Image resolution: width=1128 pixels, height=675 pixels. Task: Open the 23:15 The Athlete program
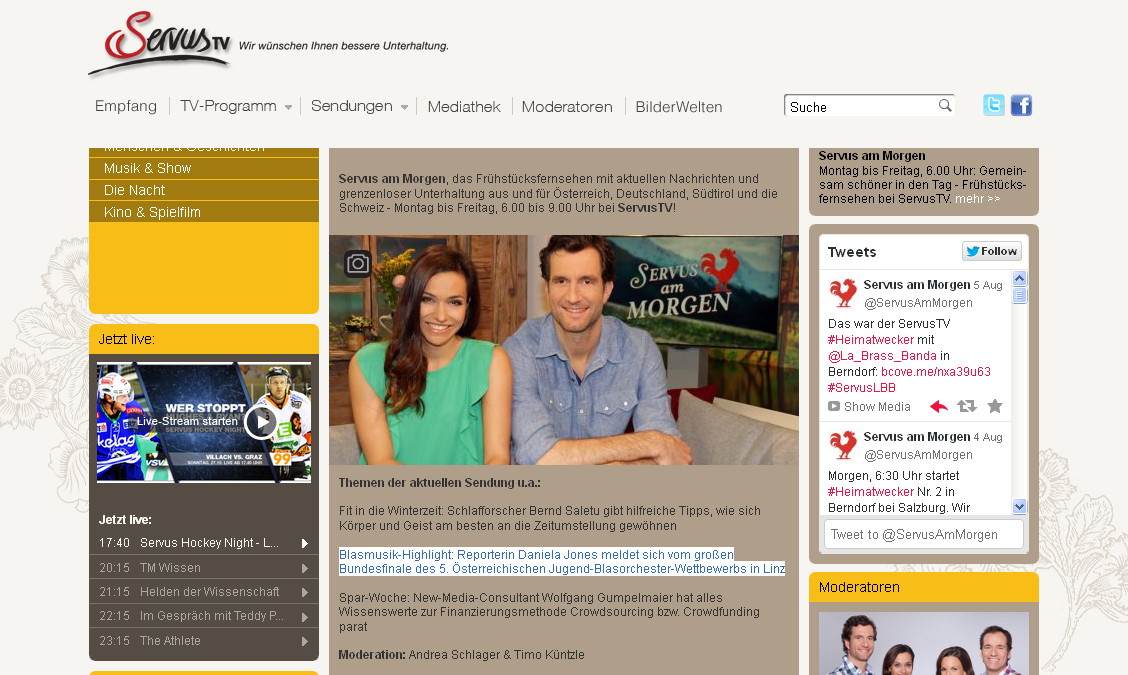(204, 640)
